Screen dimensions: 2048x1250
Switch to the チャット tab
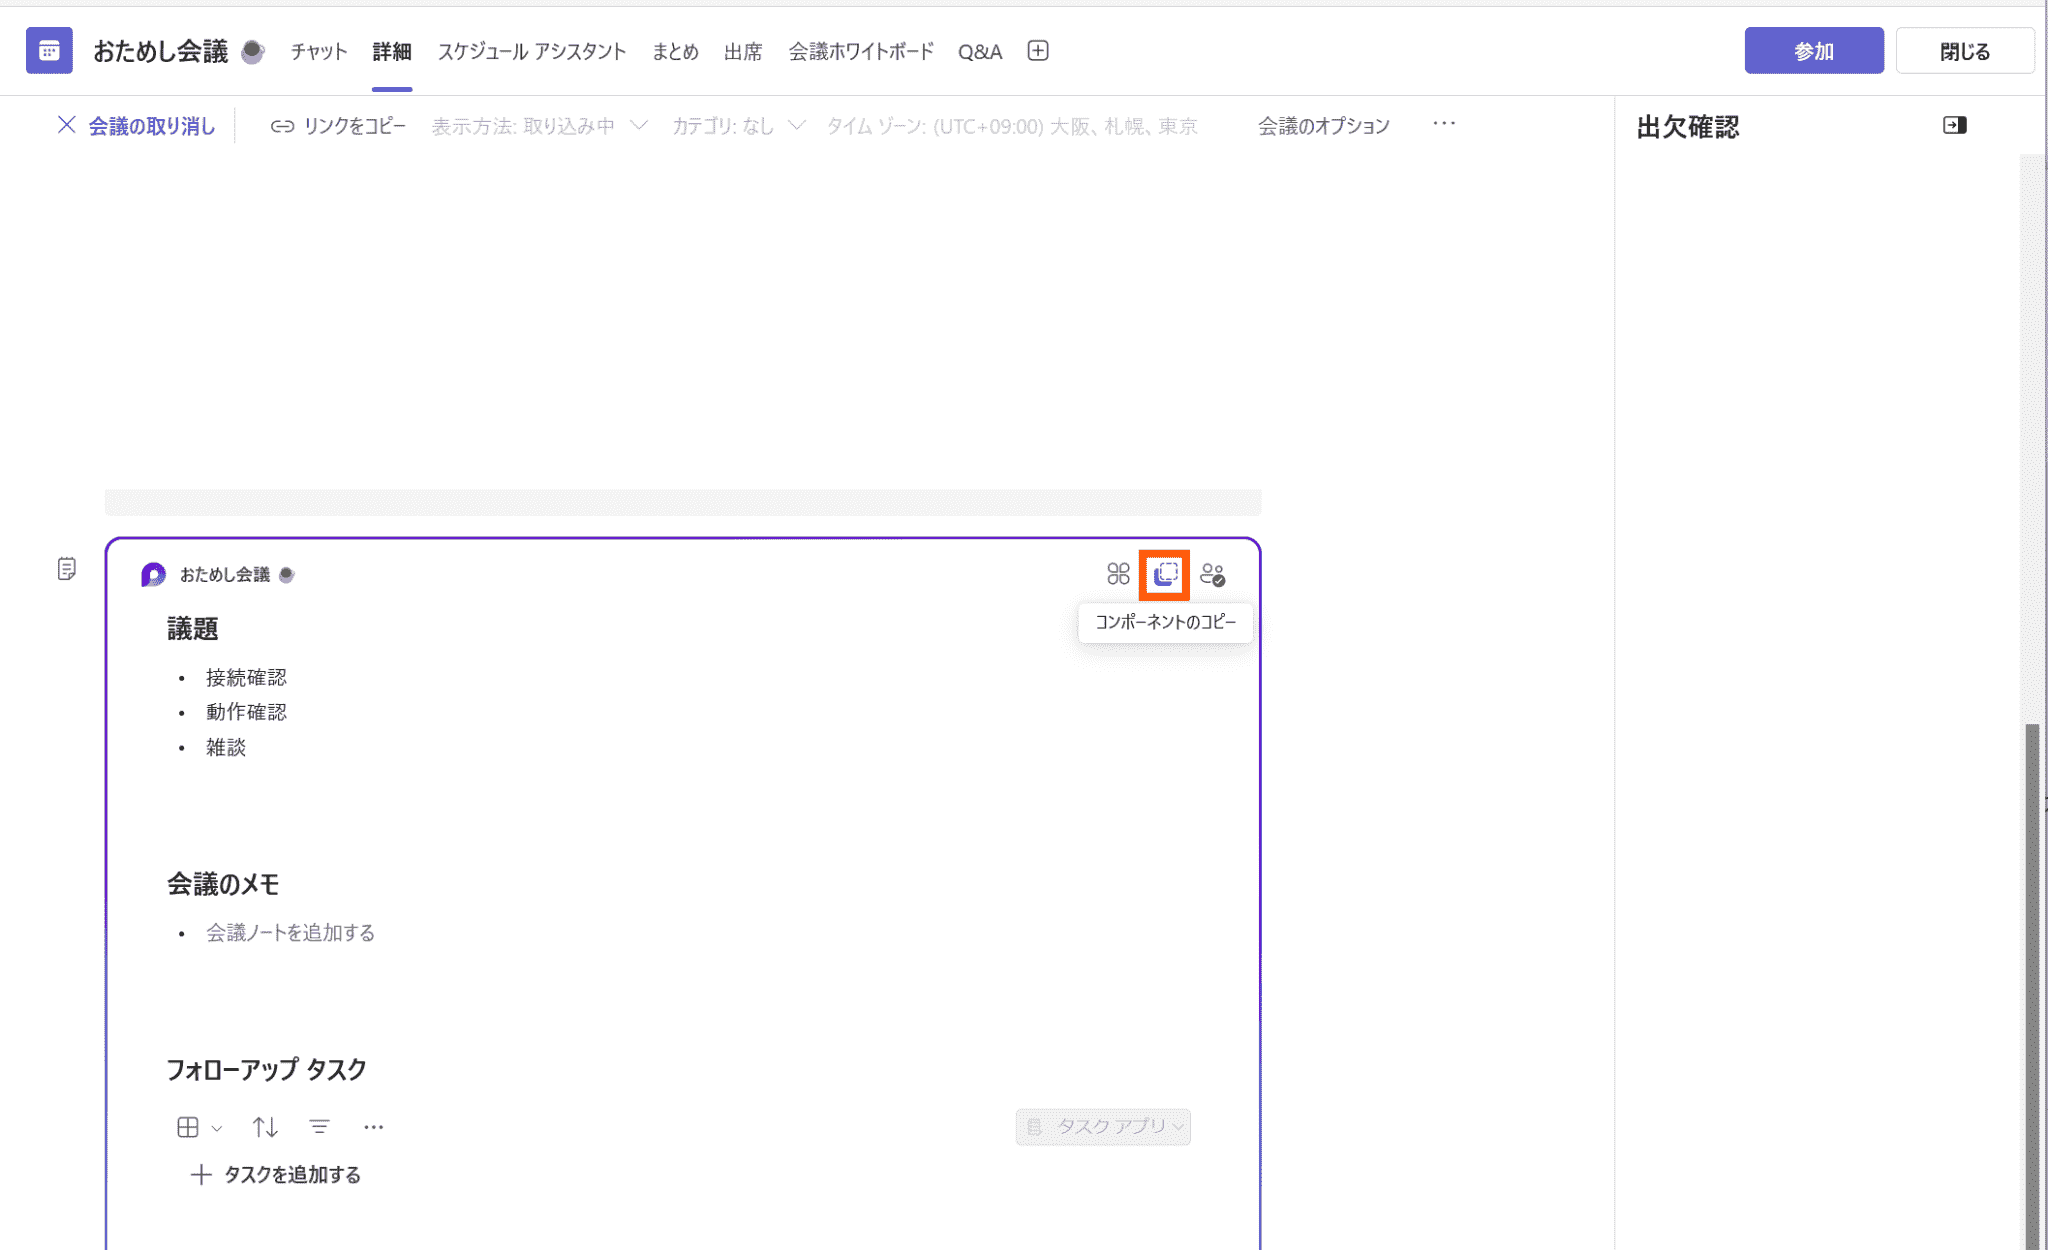point(319,52)
